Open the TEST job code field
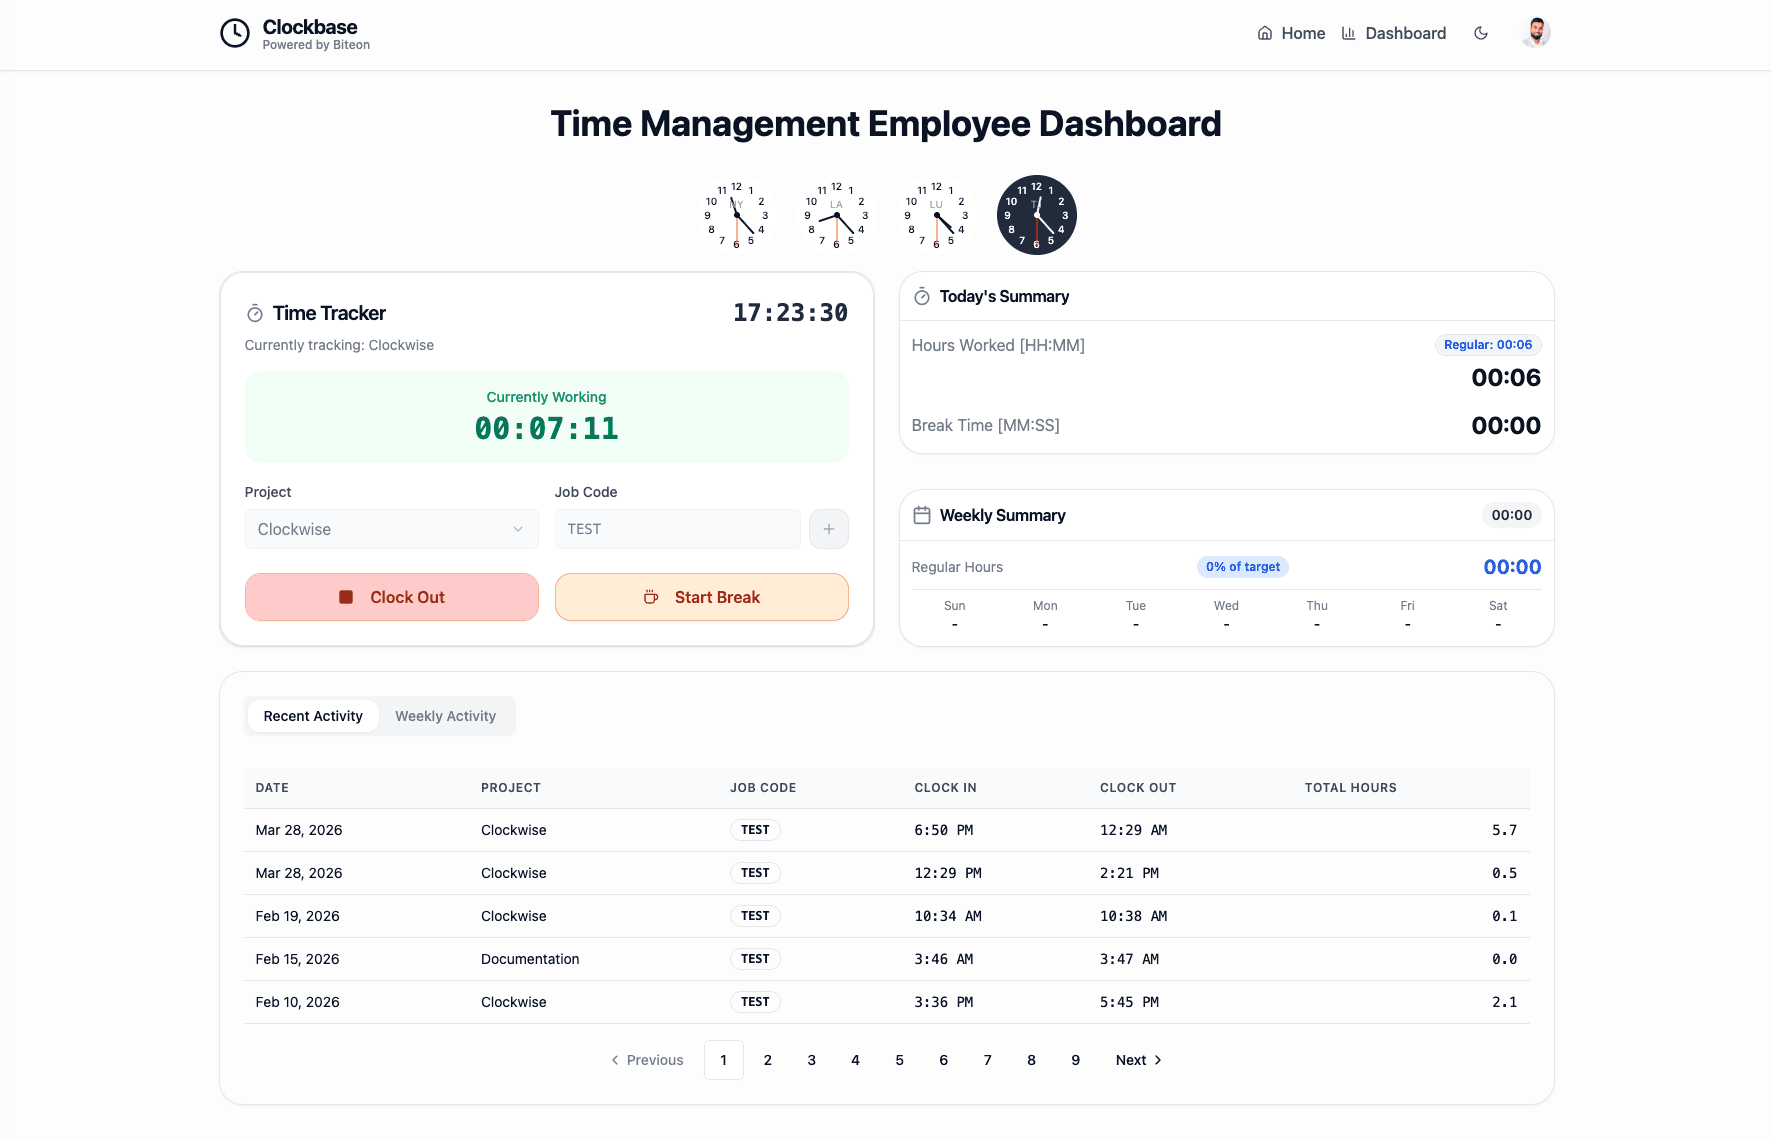The height and width of the screenshot is (1140, 1771). coord(677,529)
